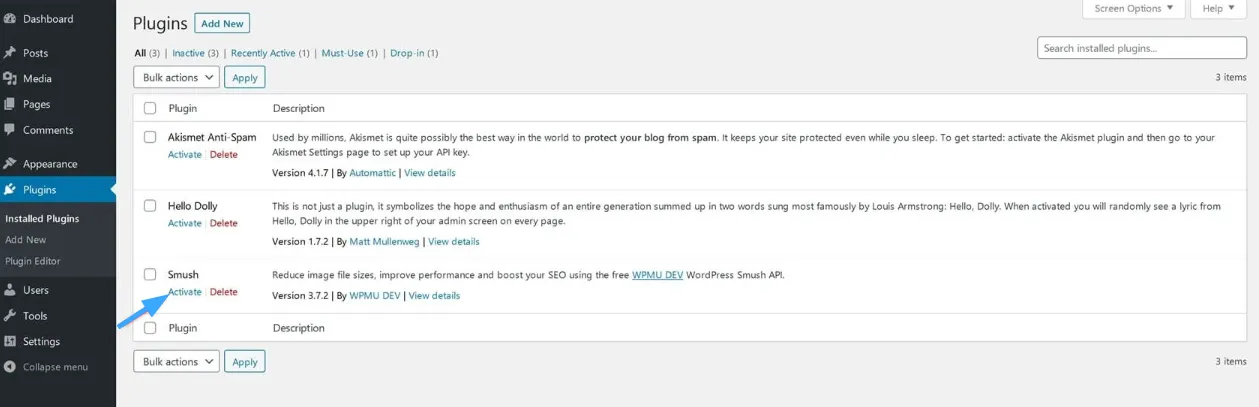Viewport: 1259px width, 407px height.
Task: Open the Plugin Editor submenu item
Action: [x=33, y=261]
